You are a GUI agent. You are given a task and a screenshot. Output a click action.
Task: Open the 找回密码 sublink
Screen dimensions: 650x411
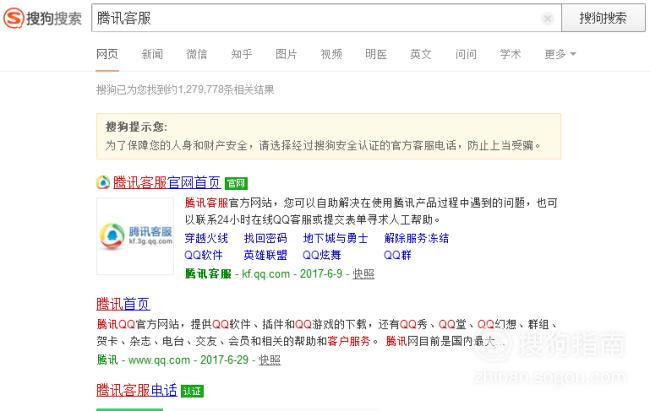(265, 238)
